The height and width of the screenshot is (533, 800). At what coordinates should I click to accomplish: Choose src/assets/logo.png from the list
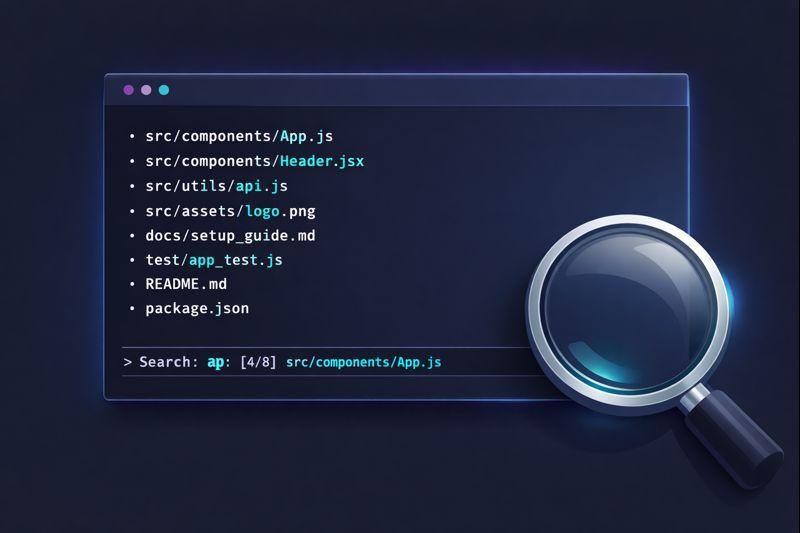(x=230, y=211)
